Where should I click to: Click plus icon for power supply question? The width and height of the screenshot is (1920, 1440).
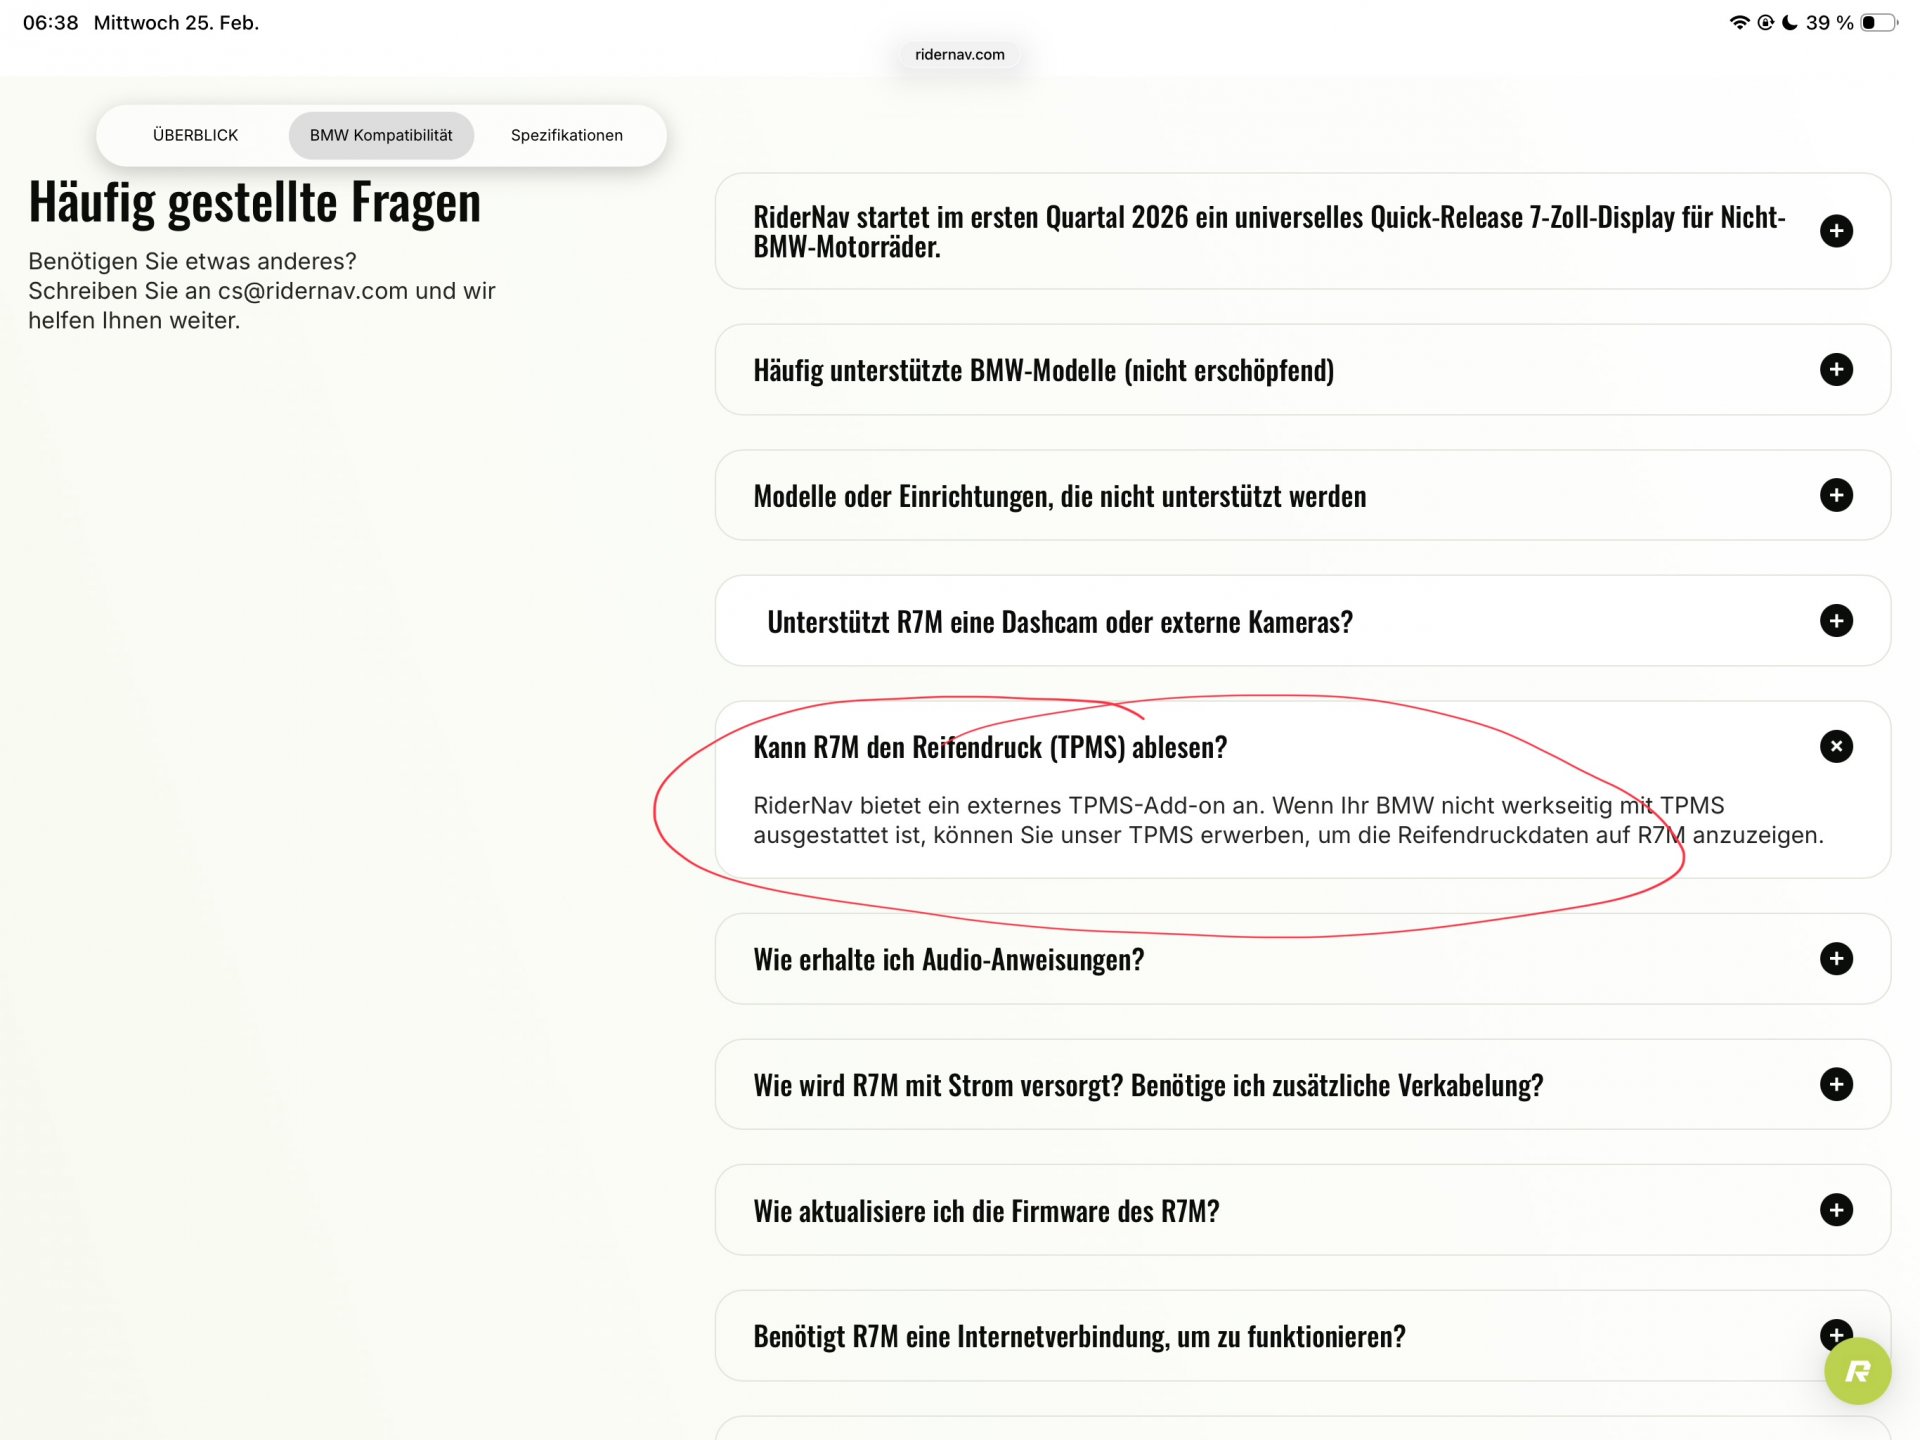[x=1836, y=1085]
